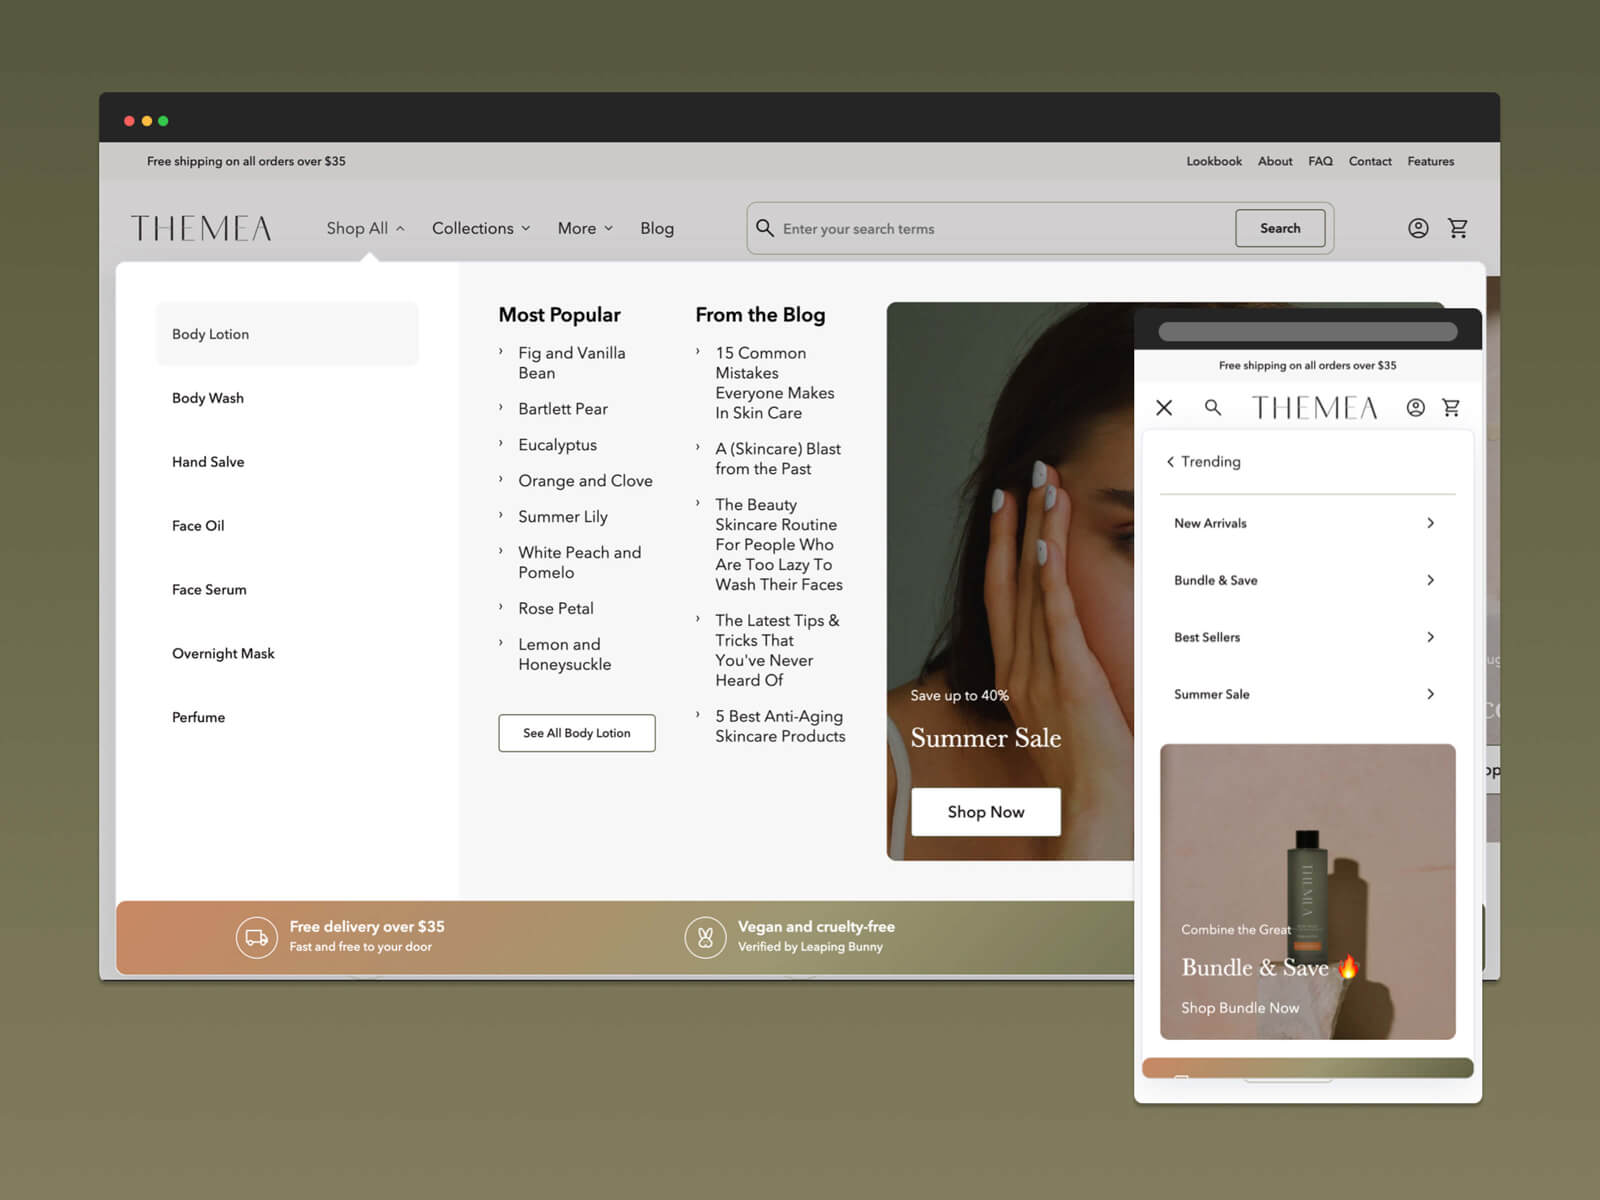Click the search terms input field

[1000, 229]
